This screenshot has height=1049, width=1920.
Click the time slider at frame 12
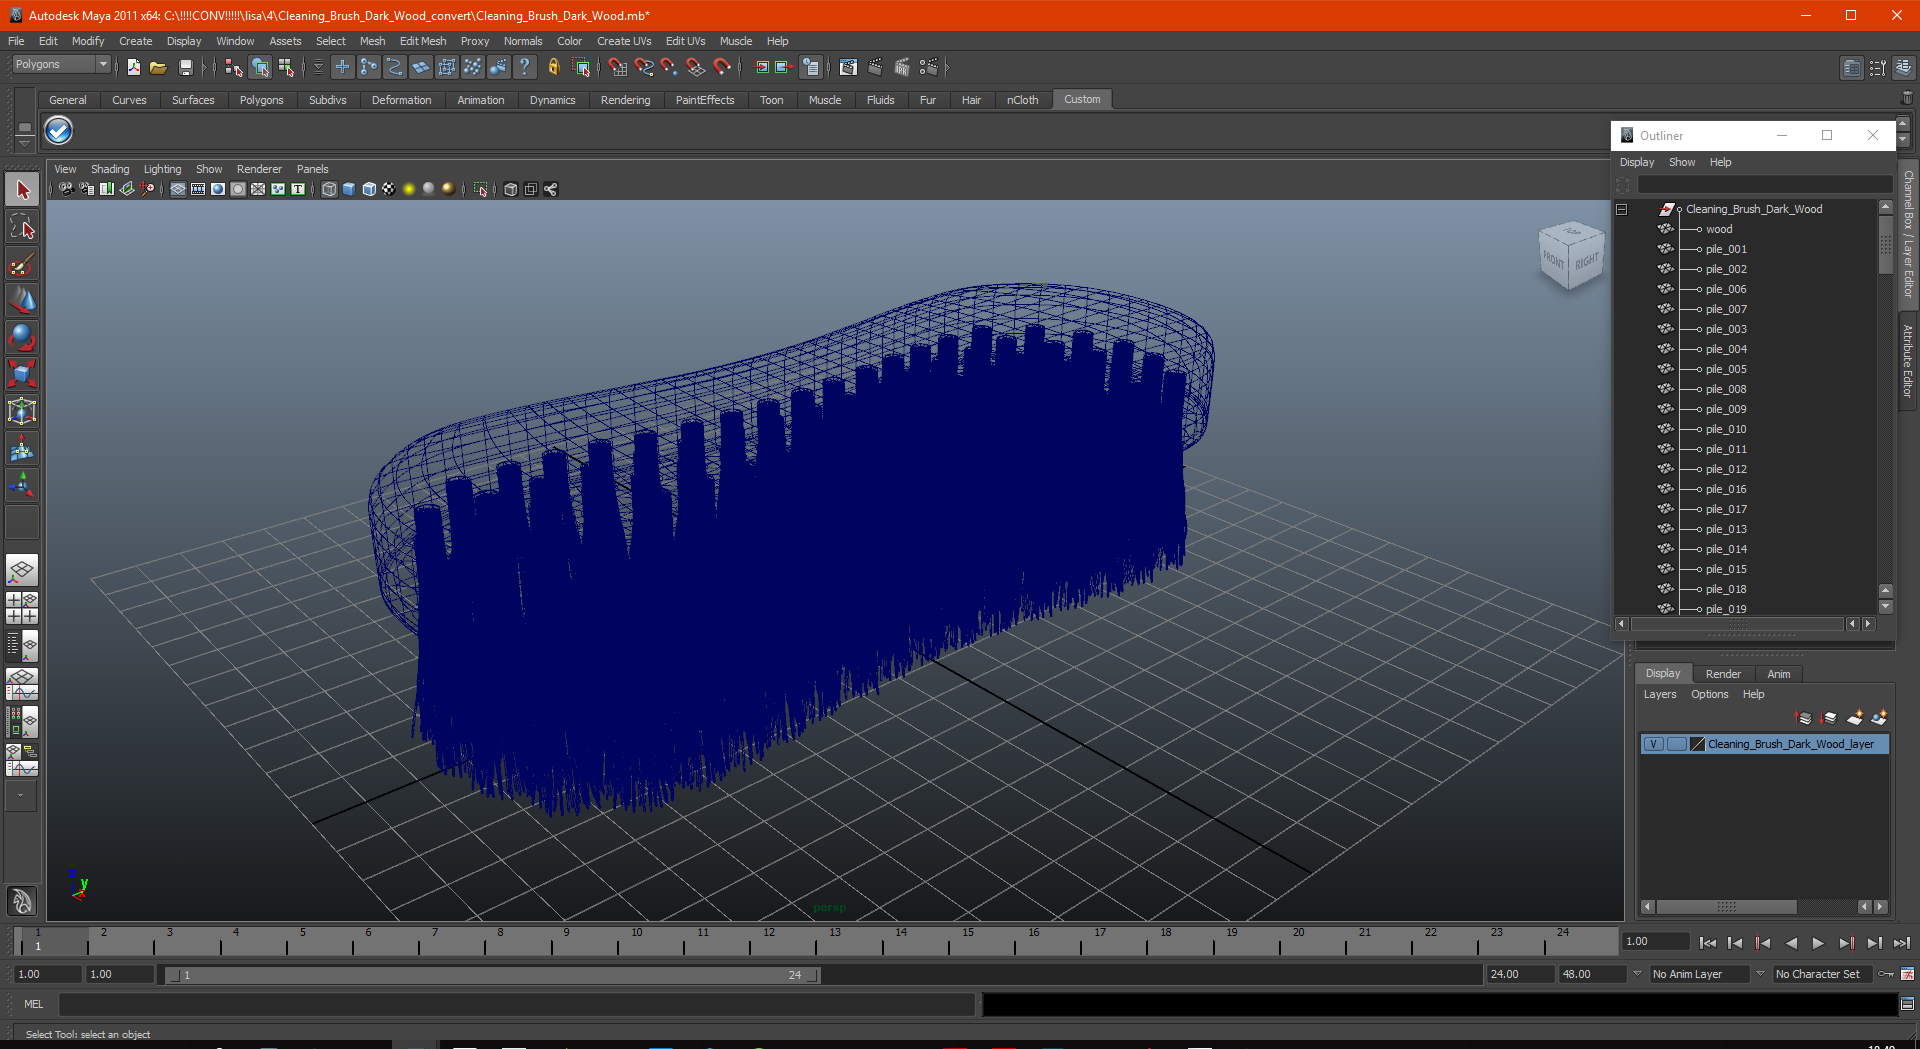(768, 942)
